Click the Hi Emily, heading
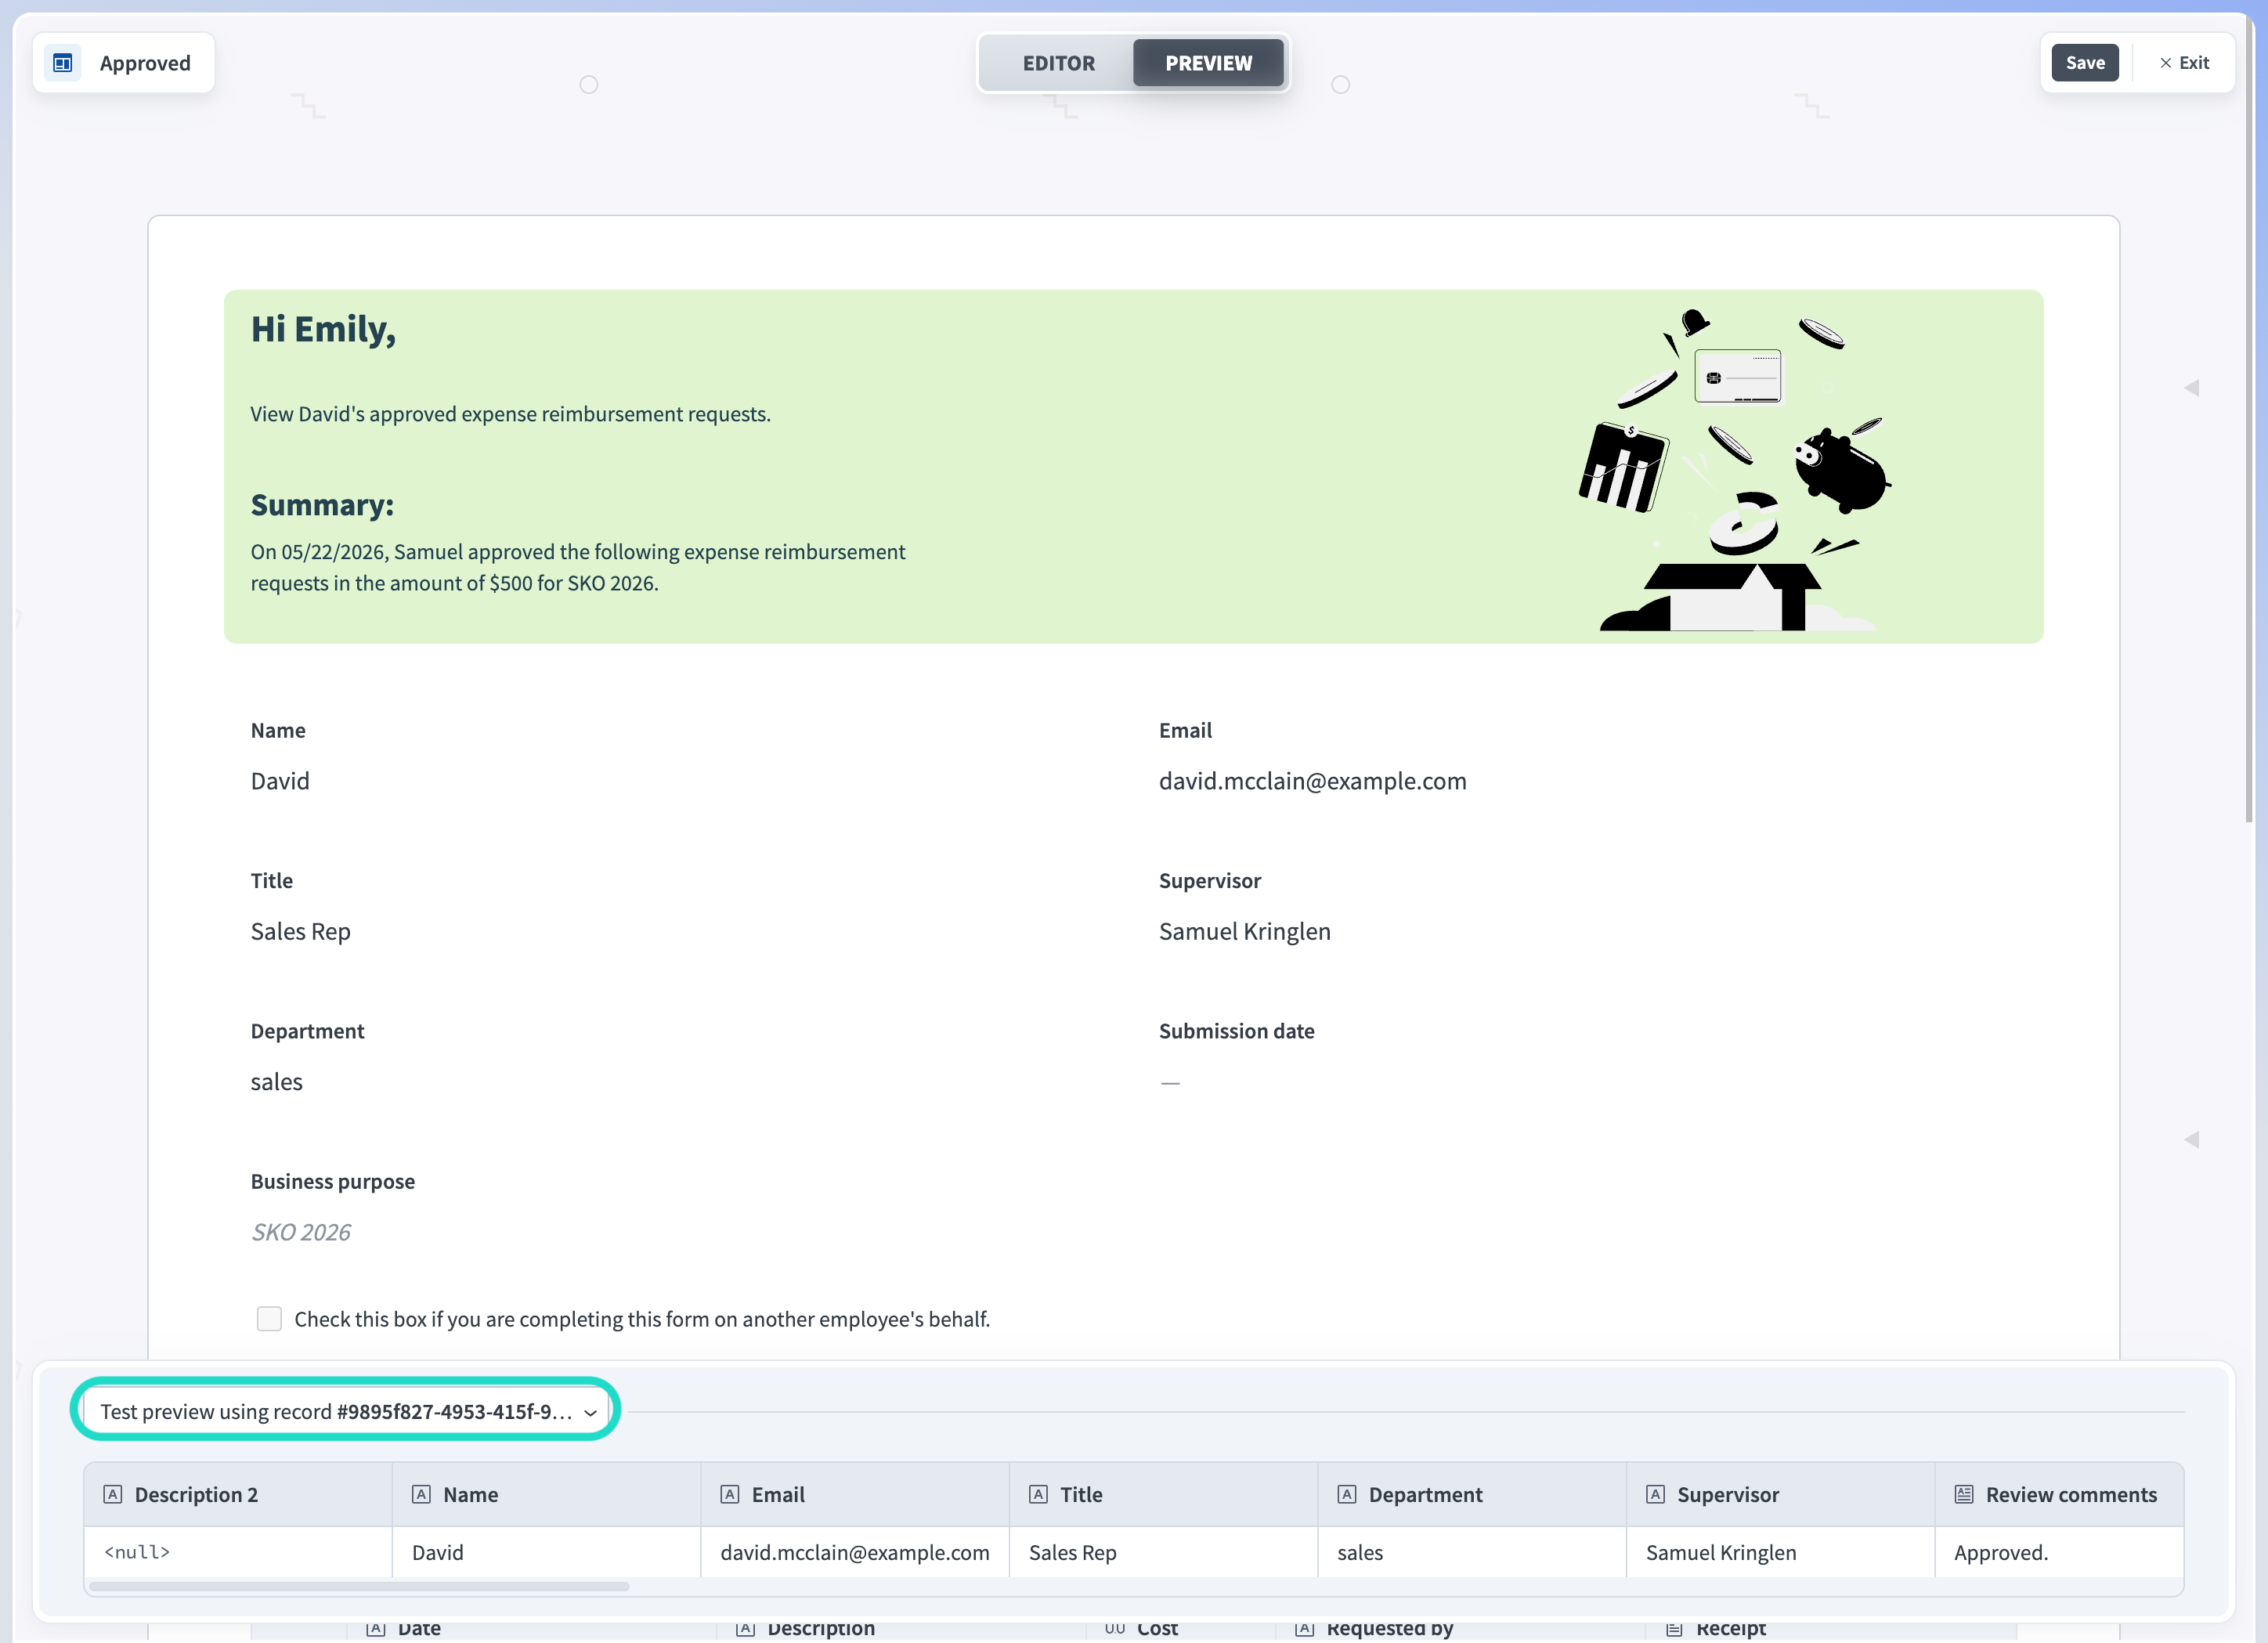This screenshot has height=1643, width=2268. point(323,329)
